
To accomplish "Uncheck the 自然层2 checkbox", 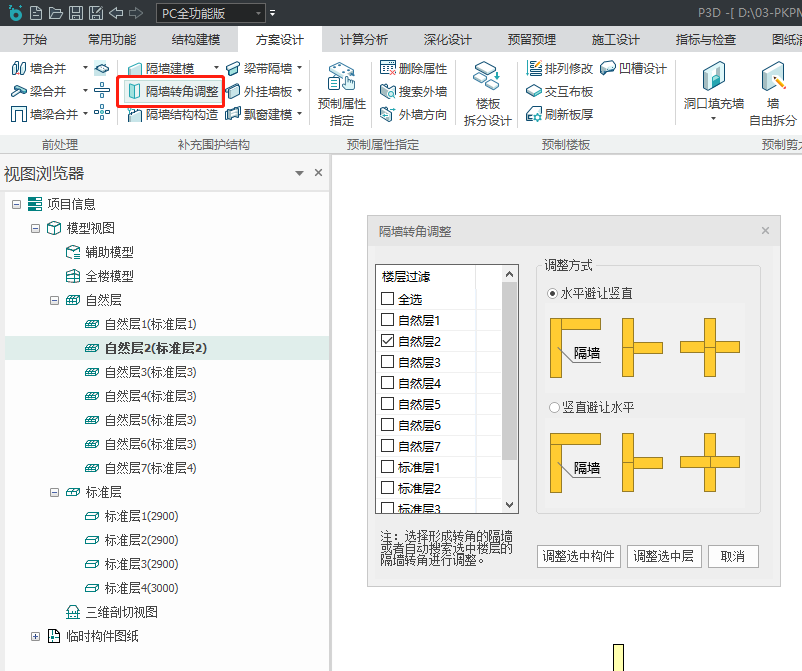I will pyautogui.click(x=387, y=341).
